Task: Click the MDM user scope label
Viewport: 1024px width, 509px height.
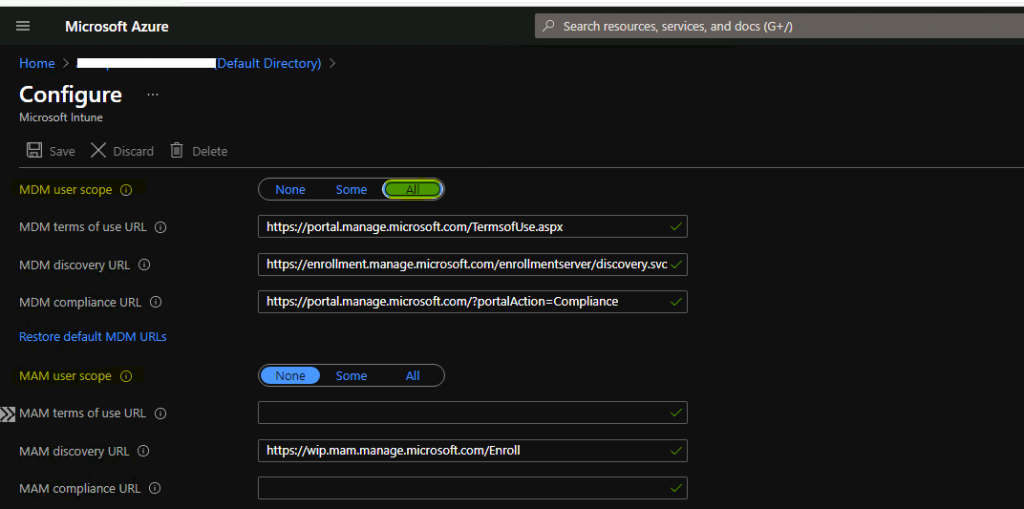Action: coord(66,189)
